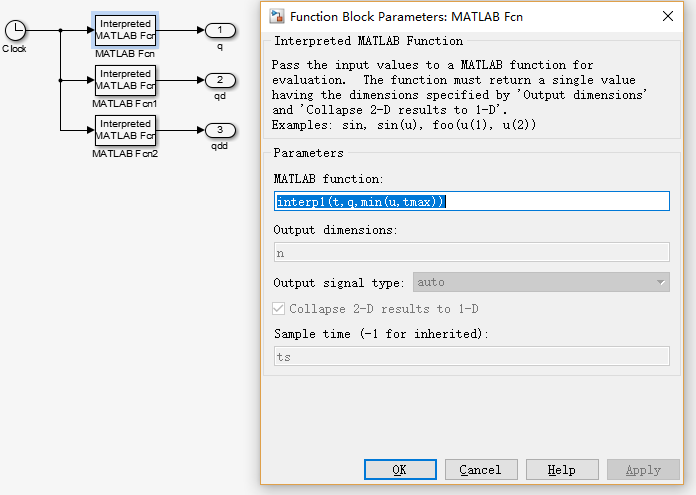Viewport: 696px width, 495px height.
Task: Open Help for this block
Action: [x=561, y=470]
